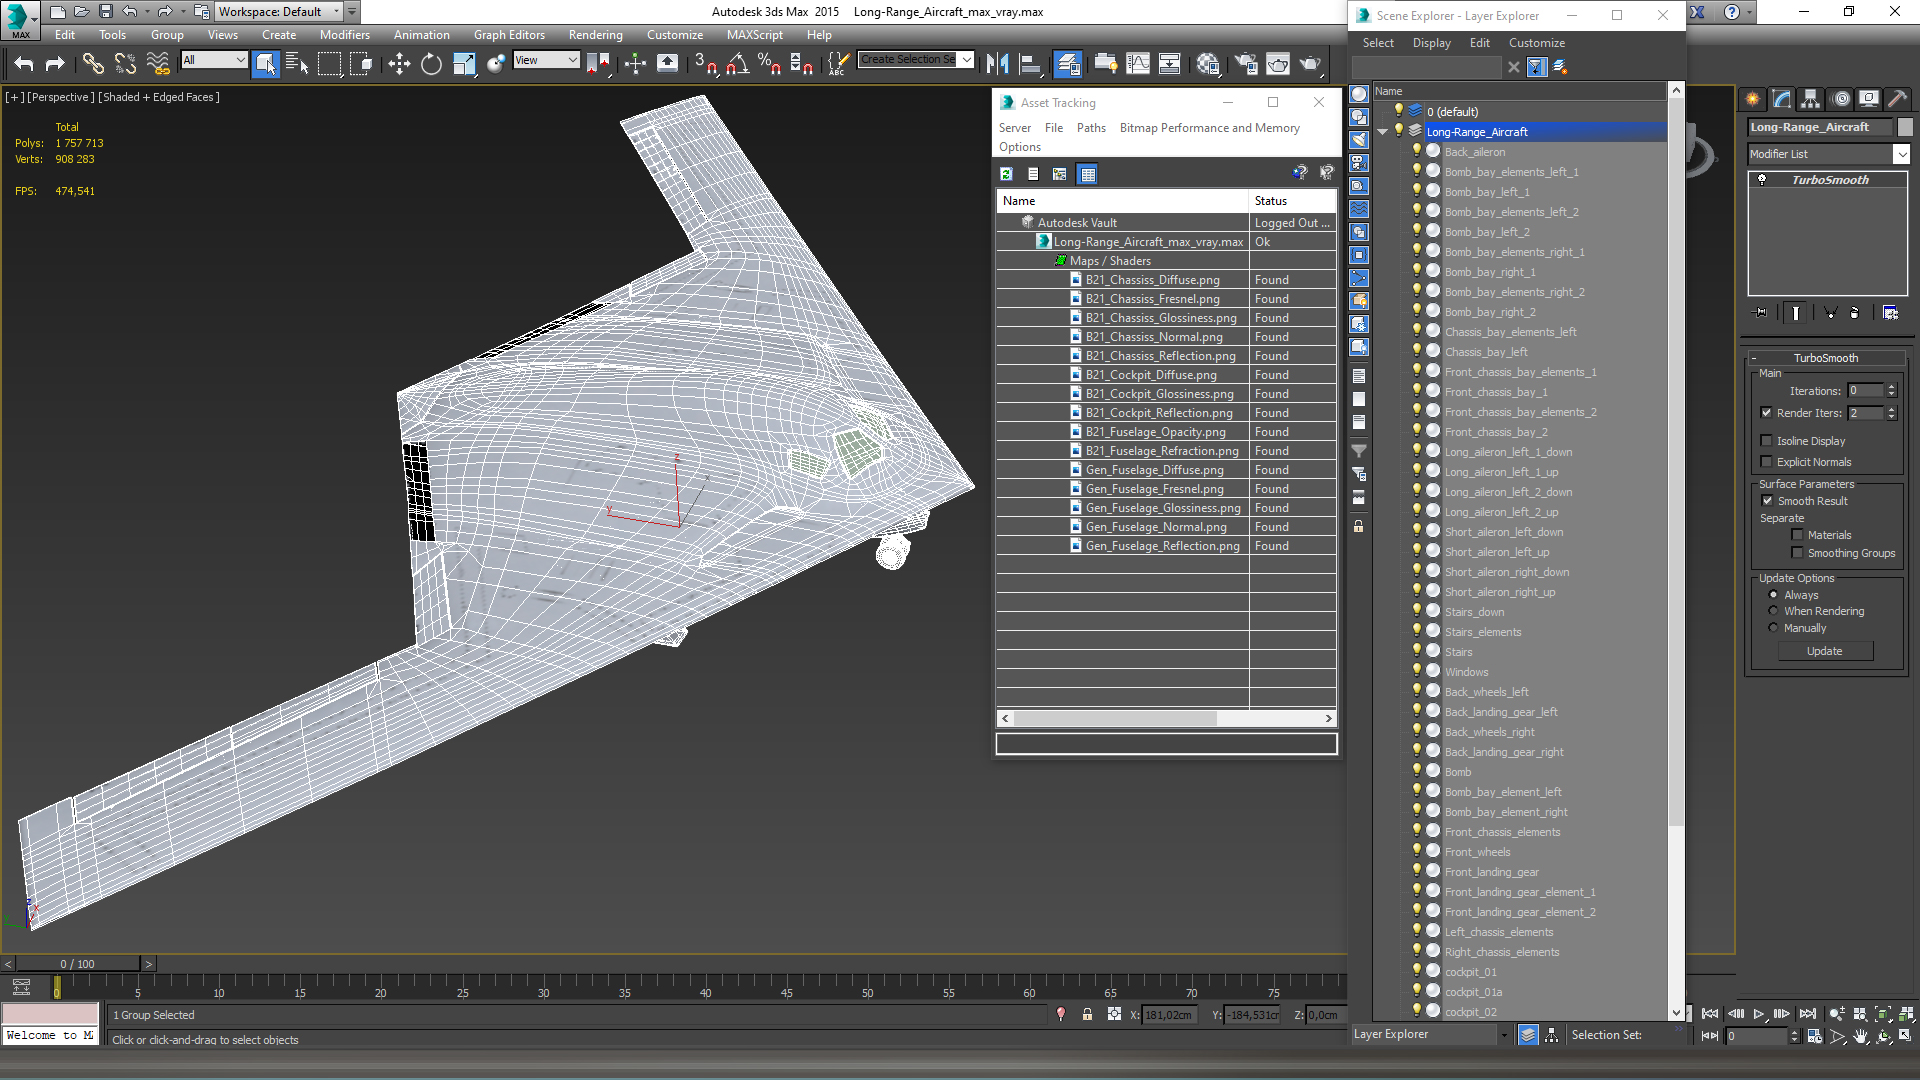The width and height of the screenshot is (1920, 1080).
Task: Enable the Isoline Display checkbox
Action: [1767, 441]
